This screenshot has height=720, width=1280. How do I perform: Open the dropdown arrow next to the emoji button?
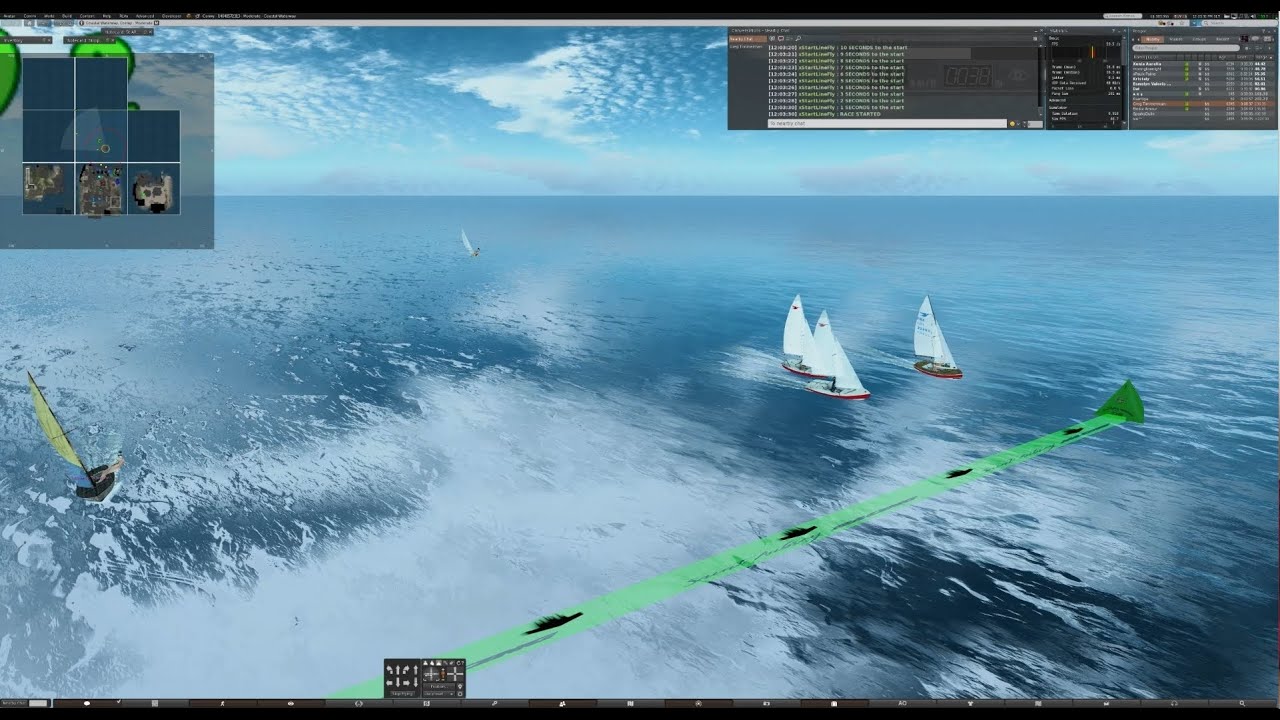[x=1019, y=124]
